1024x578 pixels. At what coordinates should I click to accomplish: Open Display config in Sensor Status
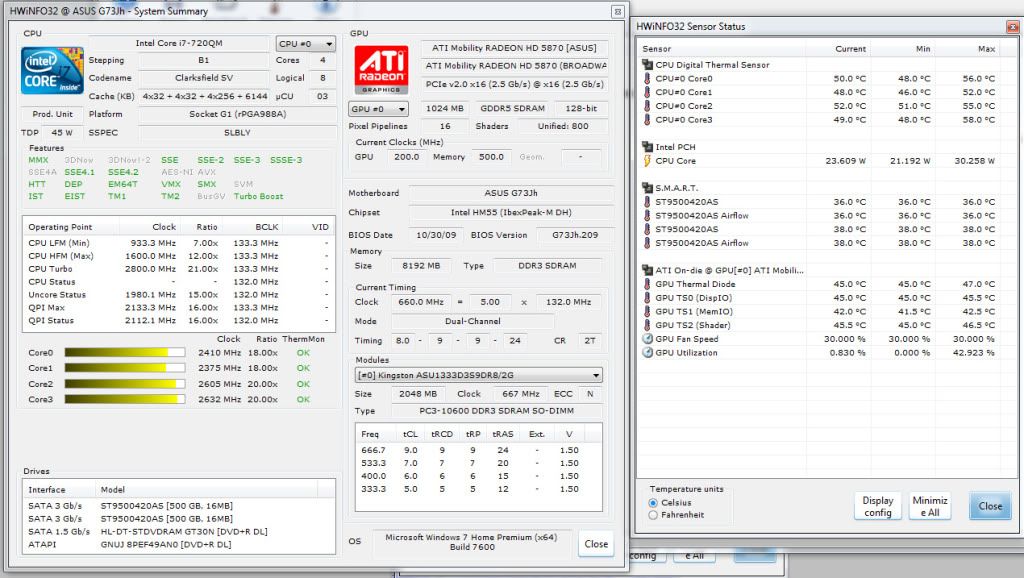[878, 506]
